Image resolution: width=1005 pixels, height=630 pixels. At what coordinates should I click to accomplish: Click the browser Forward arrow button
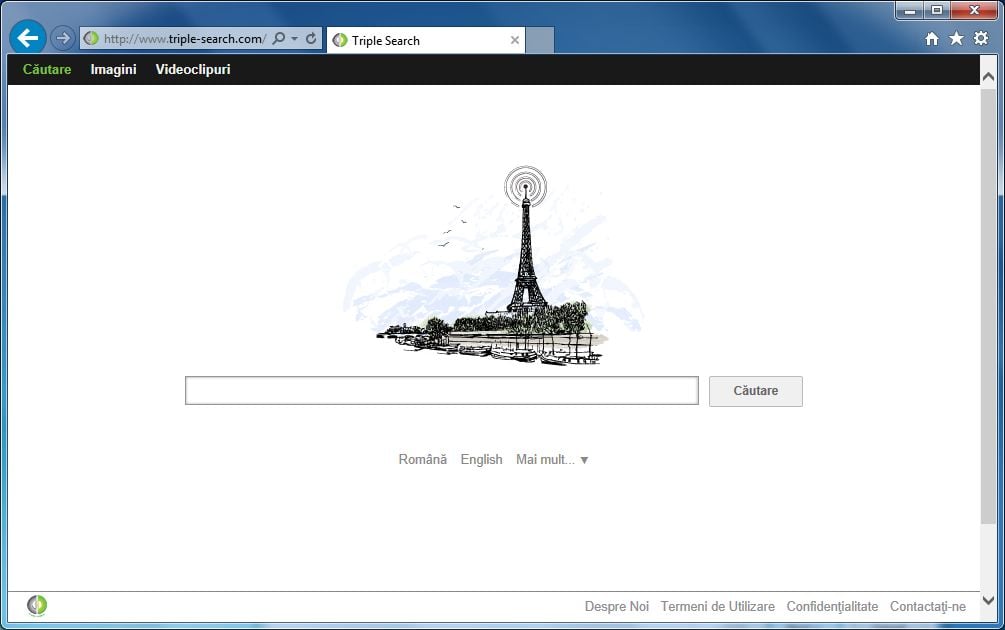62,38
